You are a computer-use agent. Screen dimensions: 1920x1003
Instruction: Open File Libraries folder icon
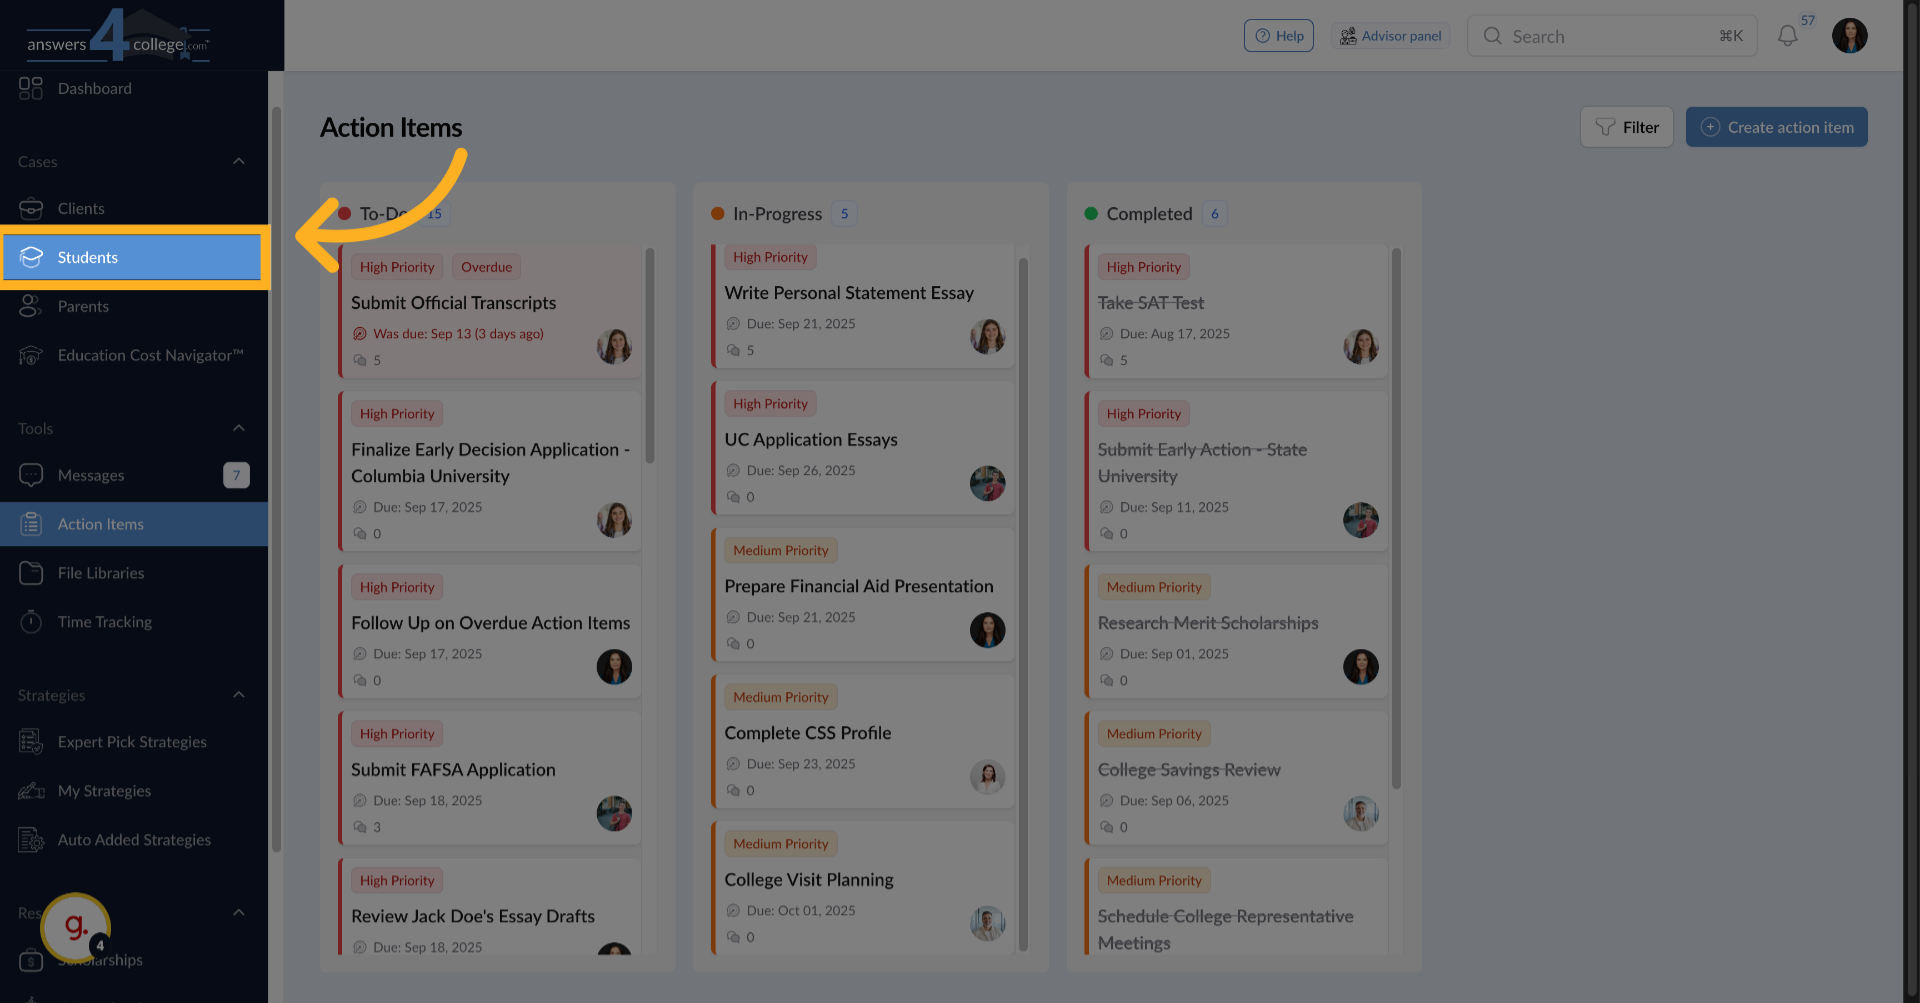click(31, 573)
